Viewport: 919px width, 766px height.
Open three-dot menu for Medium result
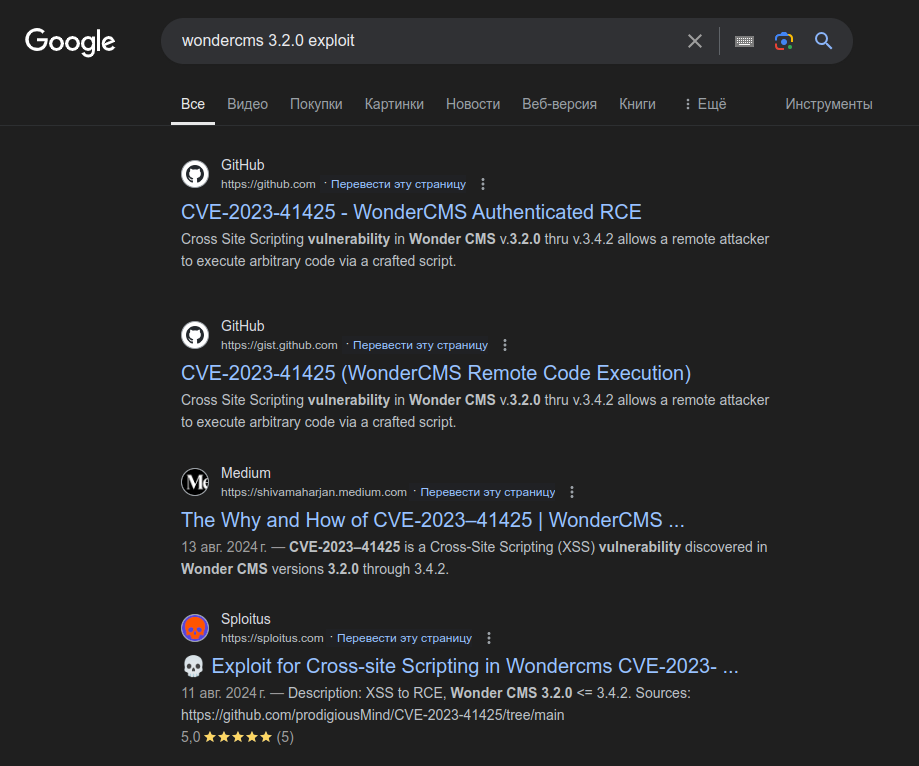tap(572, 492)
